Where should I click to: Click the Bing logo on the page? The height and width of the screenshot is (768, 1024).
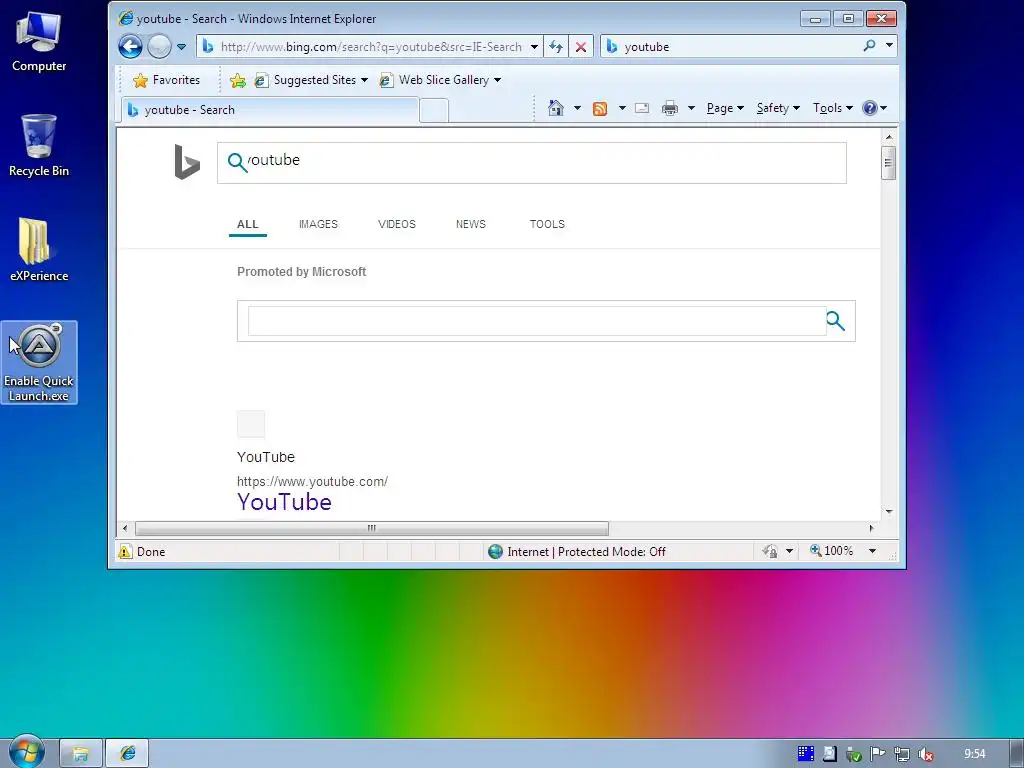pos(187,162)
